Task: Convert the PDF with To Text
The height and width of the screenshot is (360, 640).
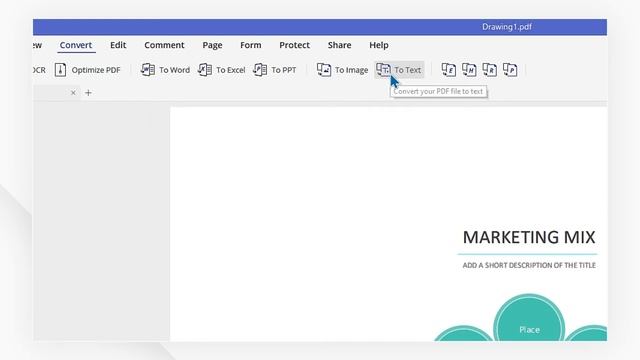Action: click(x=399, y=70)
